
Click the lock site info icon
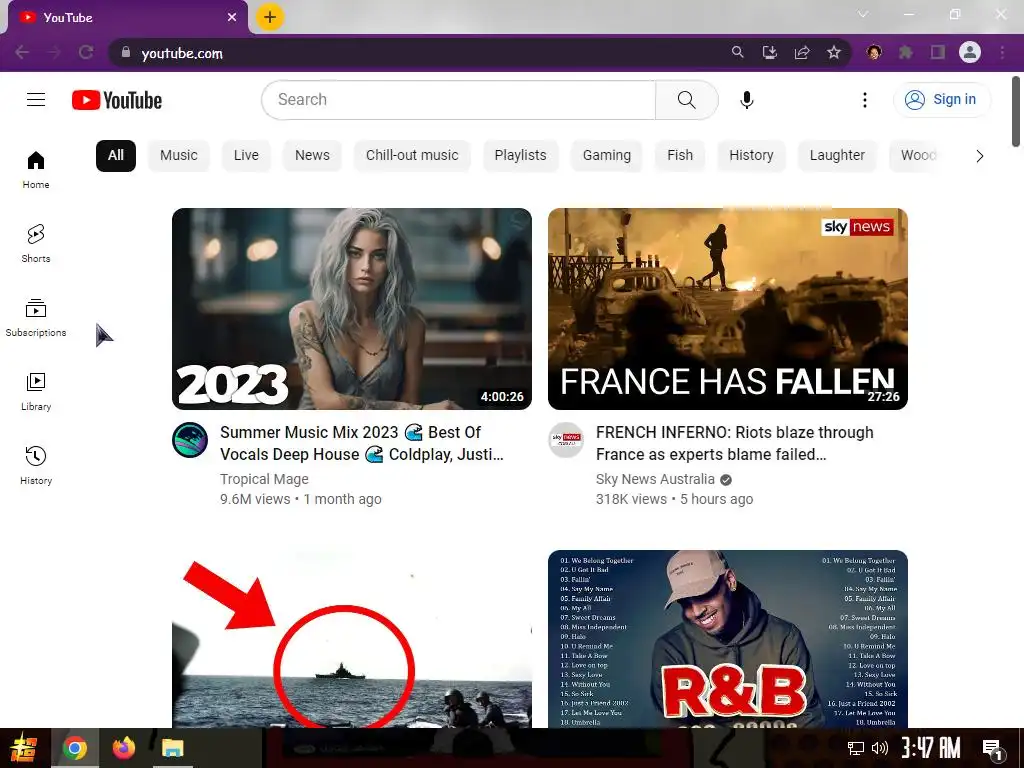point(126,52)
